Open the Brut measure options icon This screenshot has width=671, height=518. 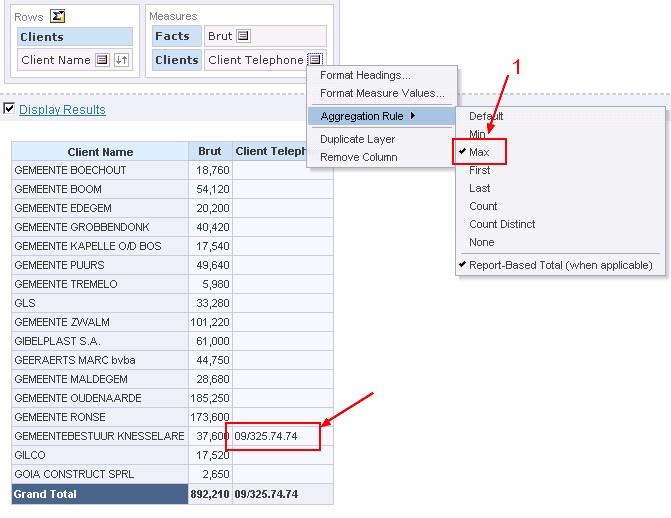[x=242, y=36]
